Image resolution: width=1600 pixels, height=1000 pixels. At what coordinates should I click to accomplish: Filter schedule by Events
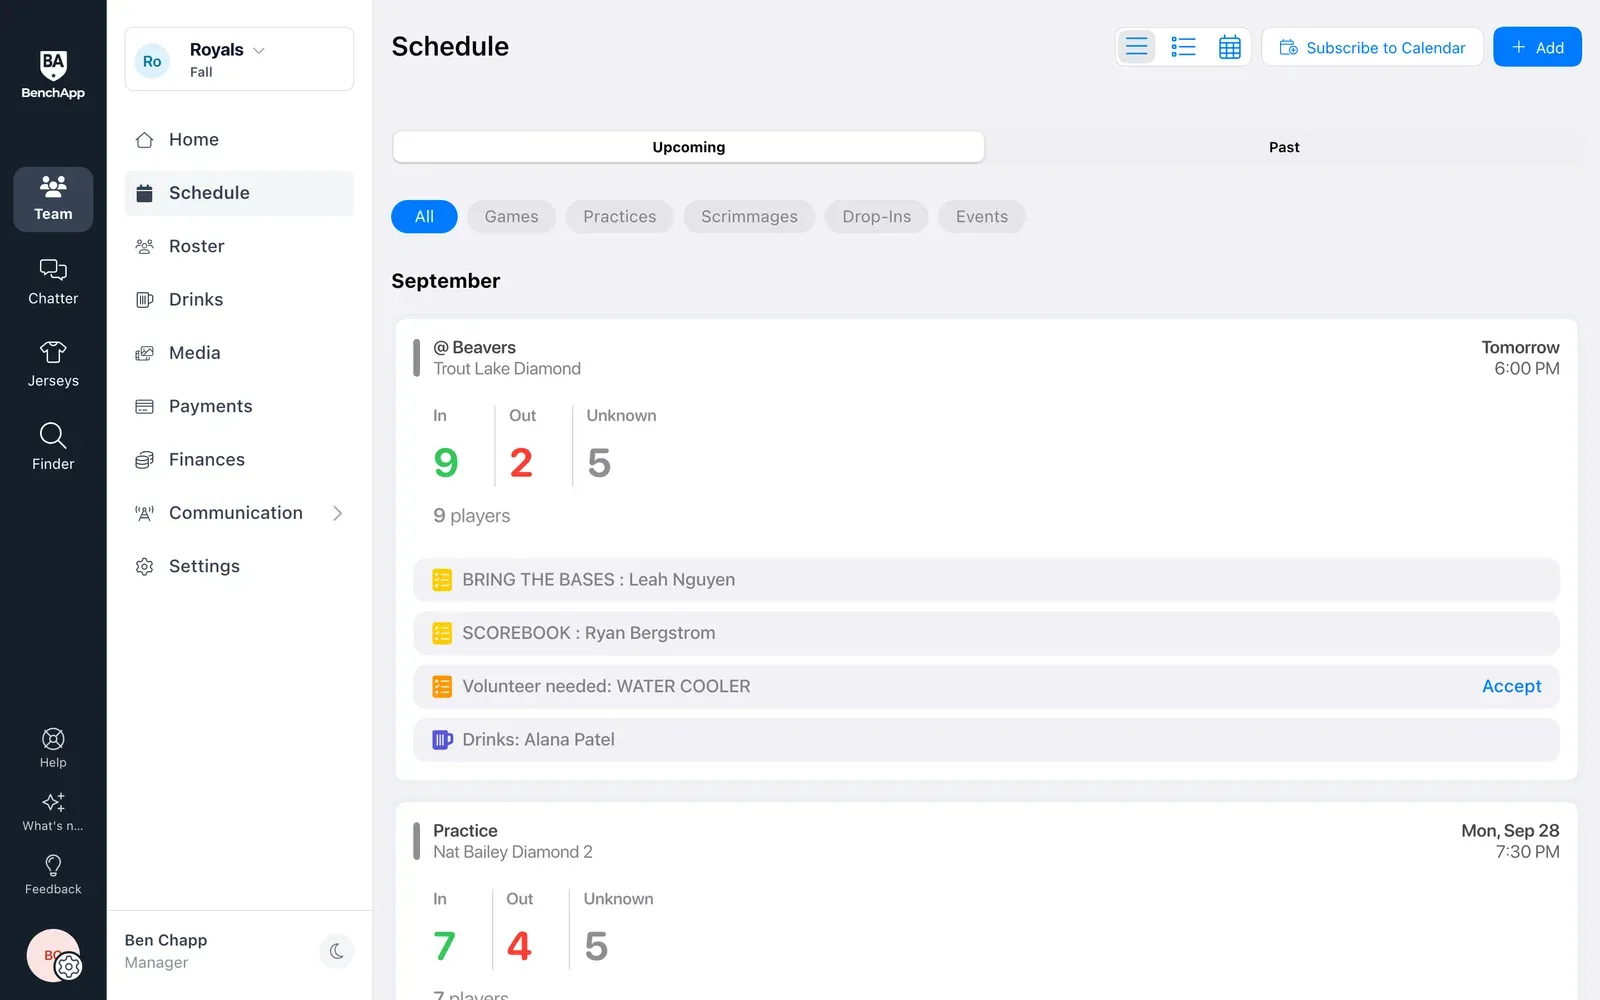click(981, 217)
